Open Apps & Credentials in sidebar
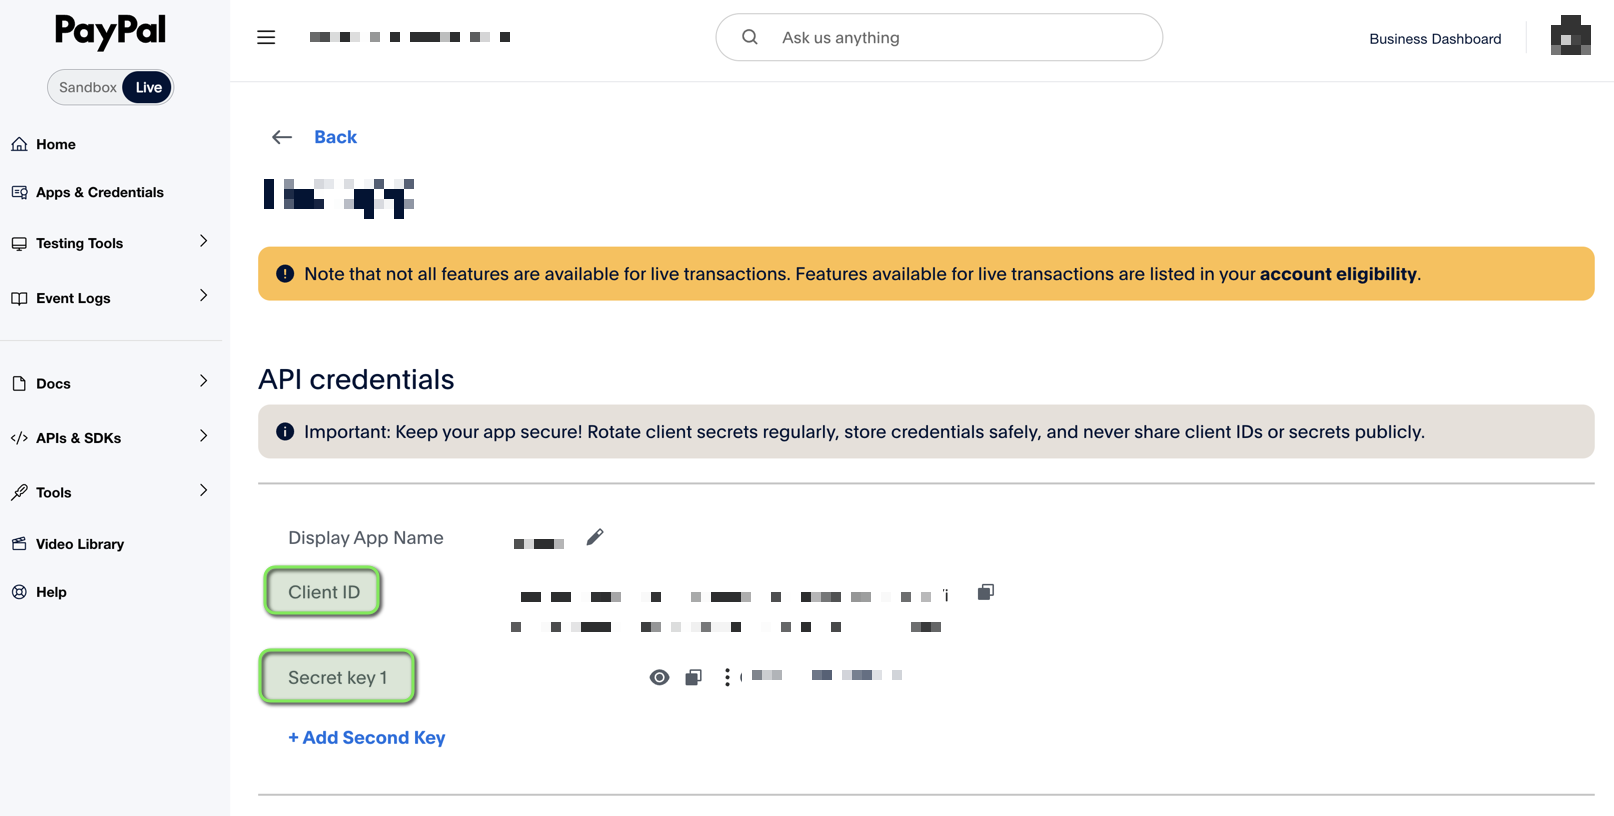 coord(100,192)
